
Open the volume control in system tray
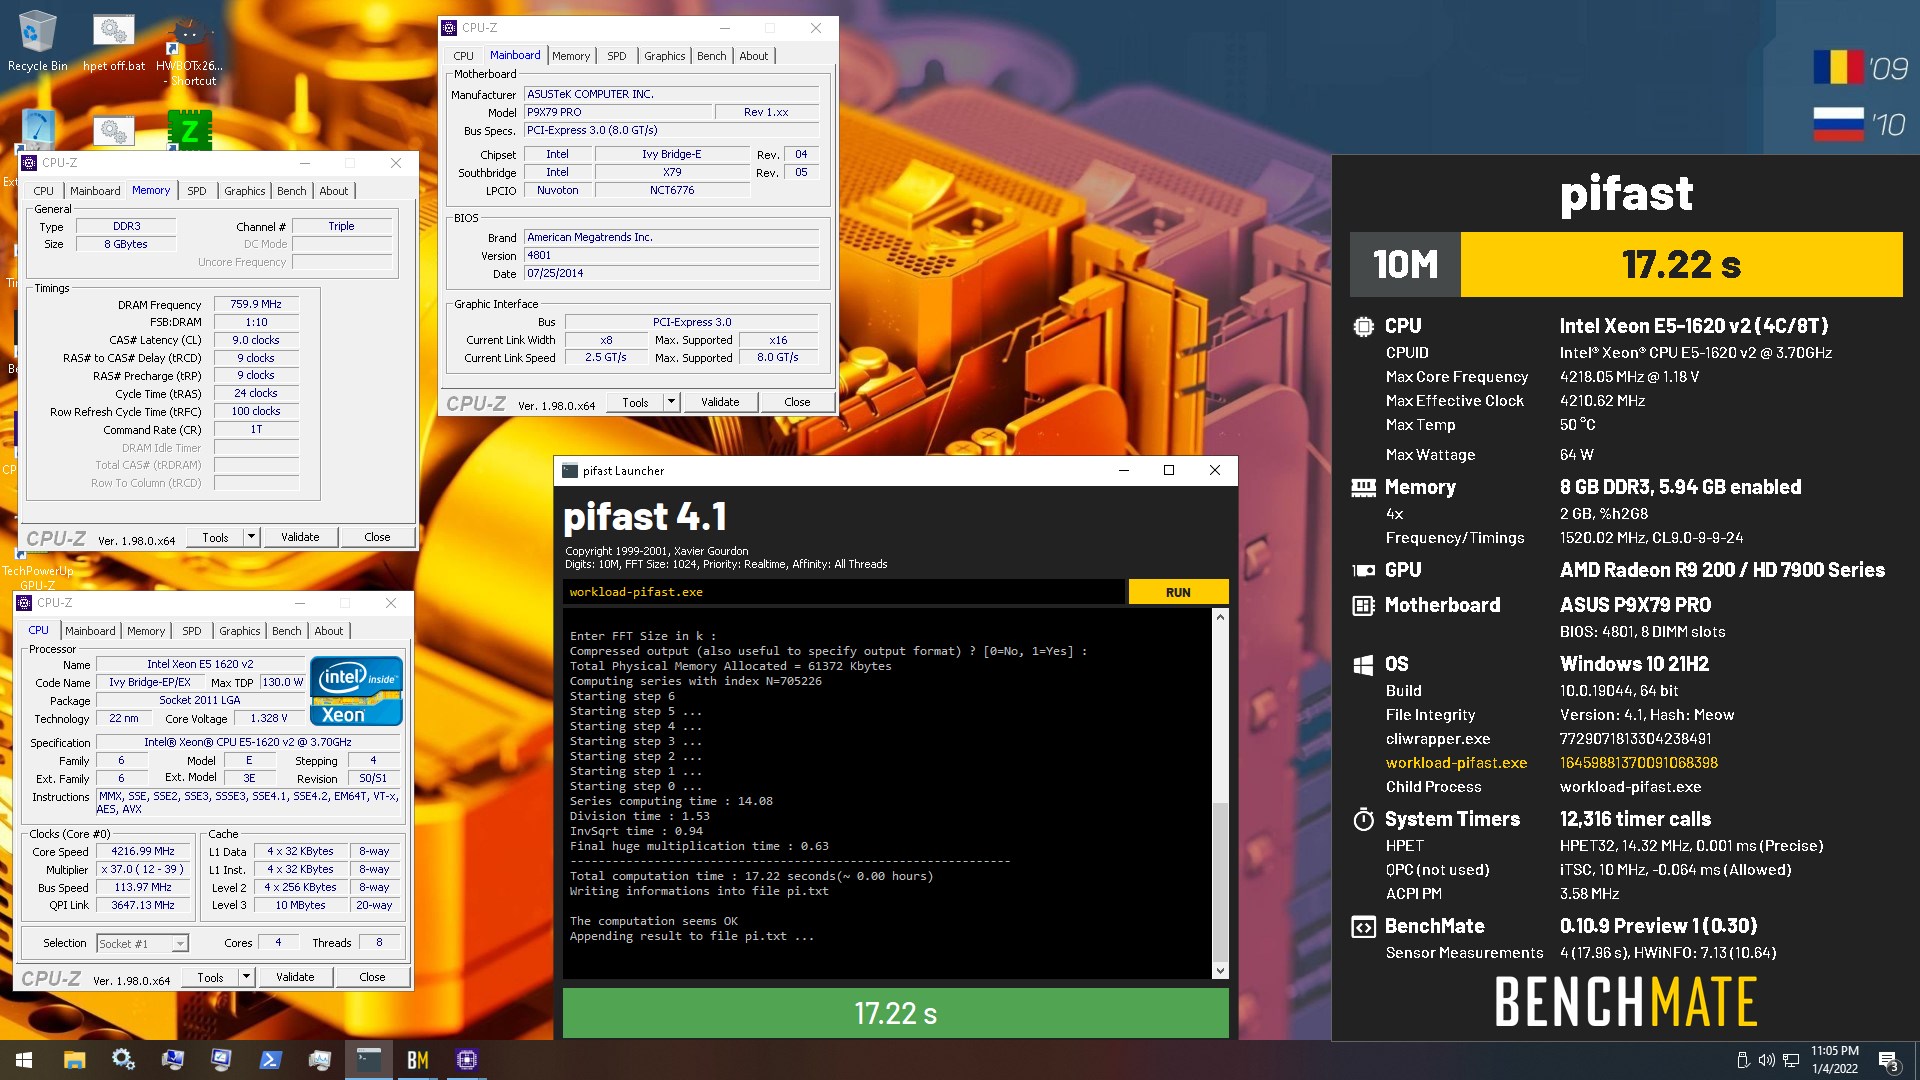coord(1766,1060)
